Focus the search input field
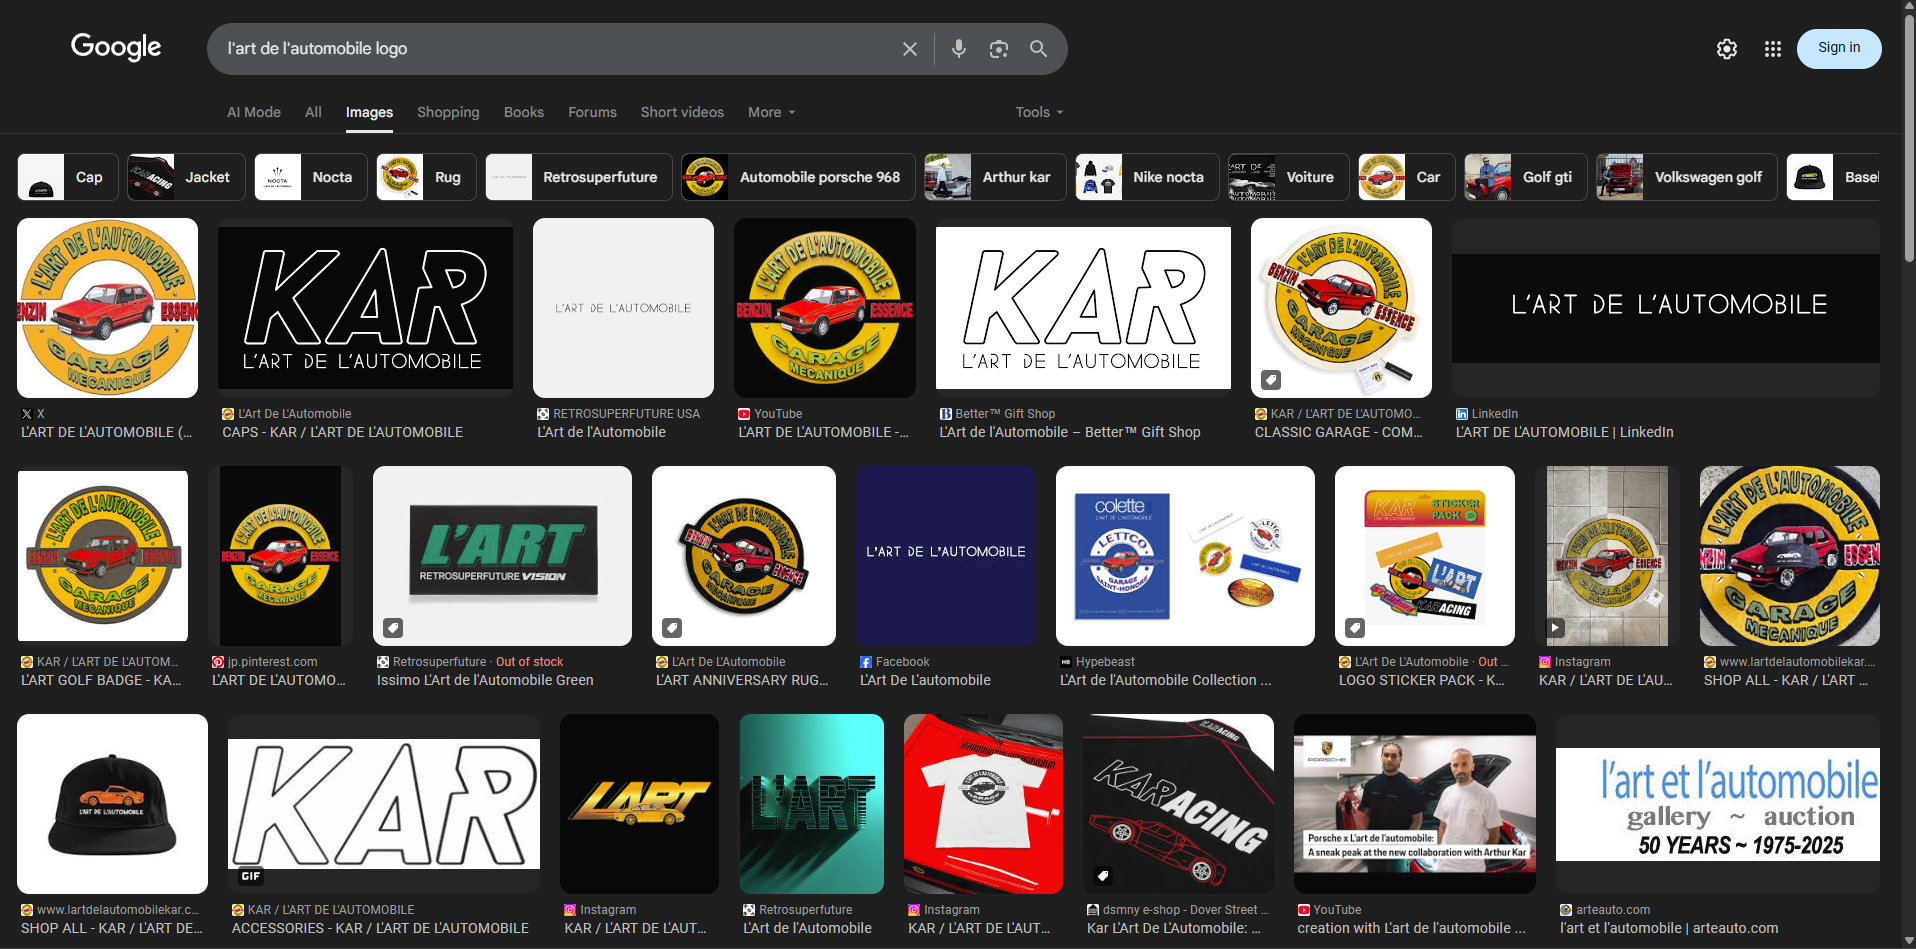The width and height of the screenshot is (1916, 949). 555,49
